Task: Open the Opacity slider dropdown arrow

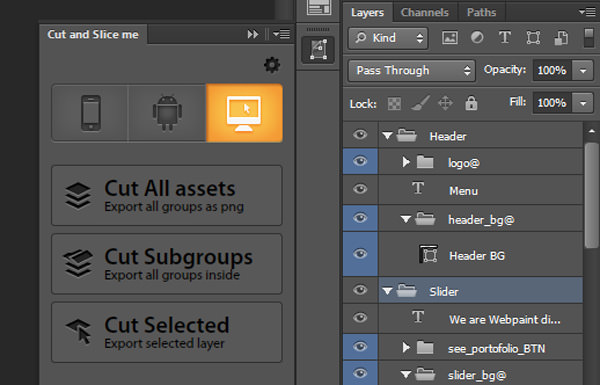Action: (583, 71)
